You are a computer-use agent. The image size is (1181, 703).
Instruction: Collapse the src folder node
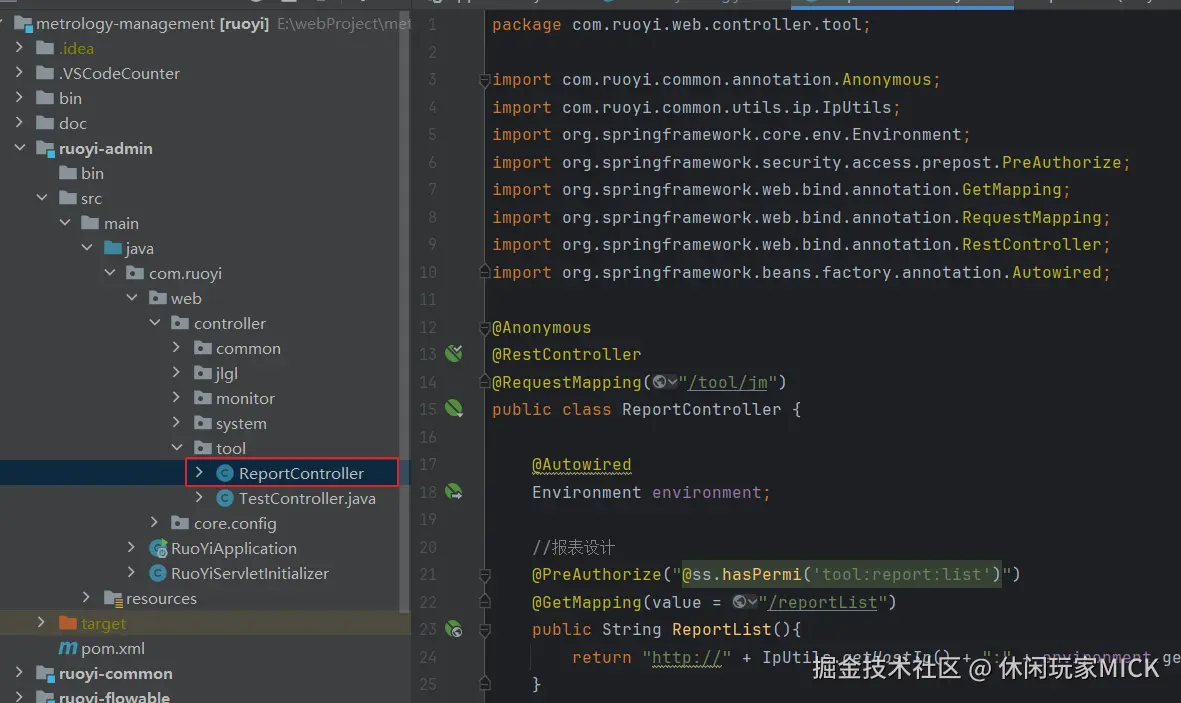pos(42,197)
